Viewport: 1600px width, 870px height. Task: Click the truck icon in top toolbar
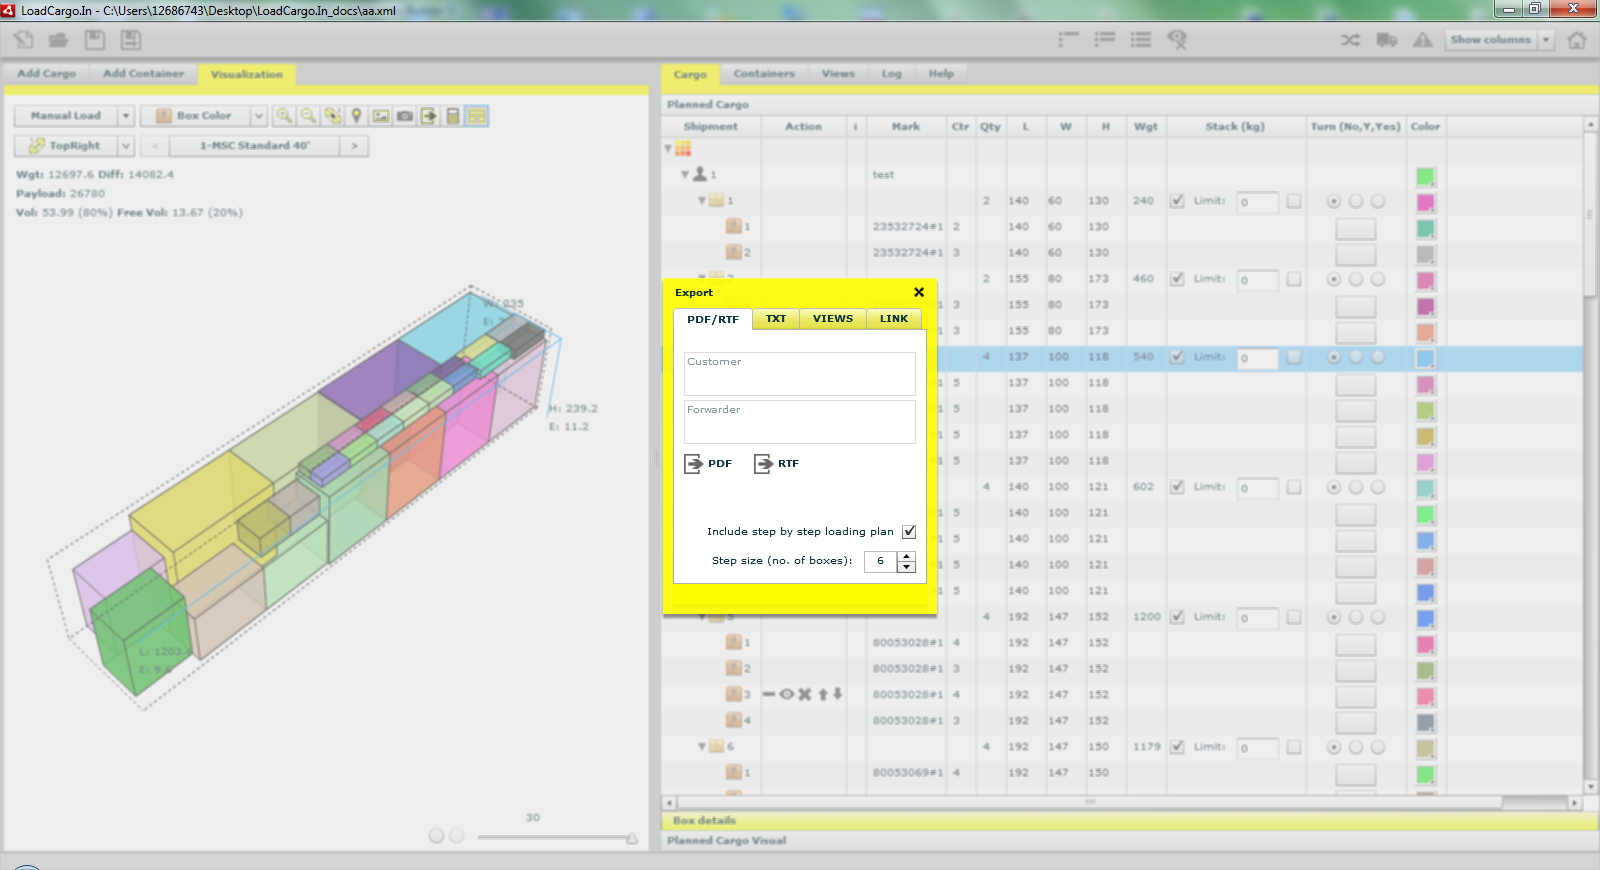(1386, 40)
